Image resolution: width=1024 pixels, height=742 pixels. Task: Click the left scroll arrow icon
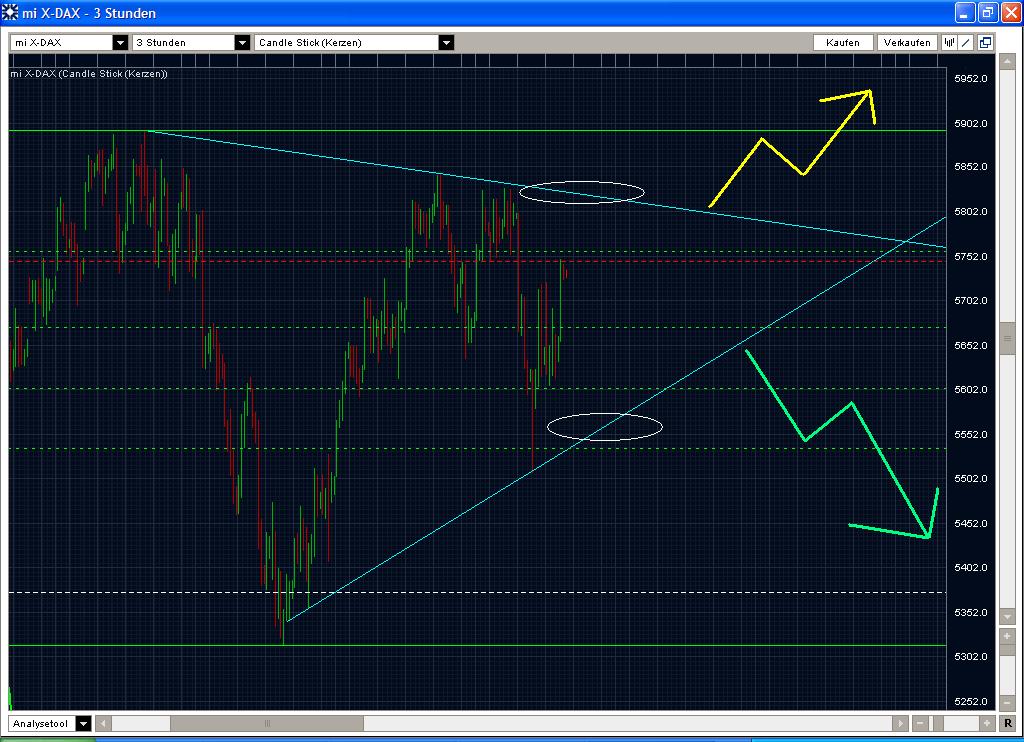tap(102, 723)
